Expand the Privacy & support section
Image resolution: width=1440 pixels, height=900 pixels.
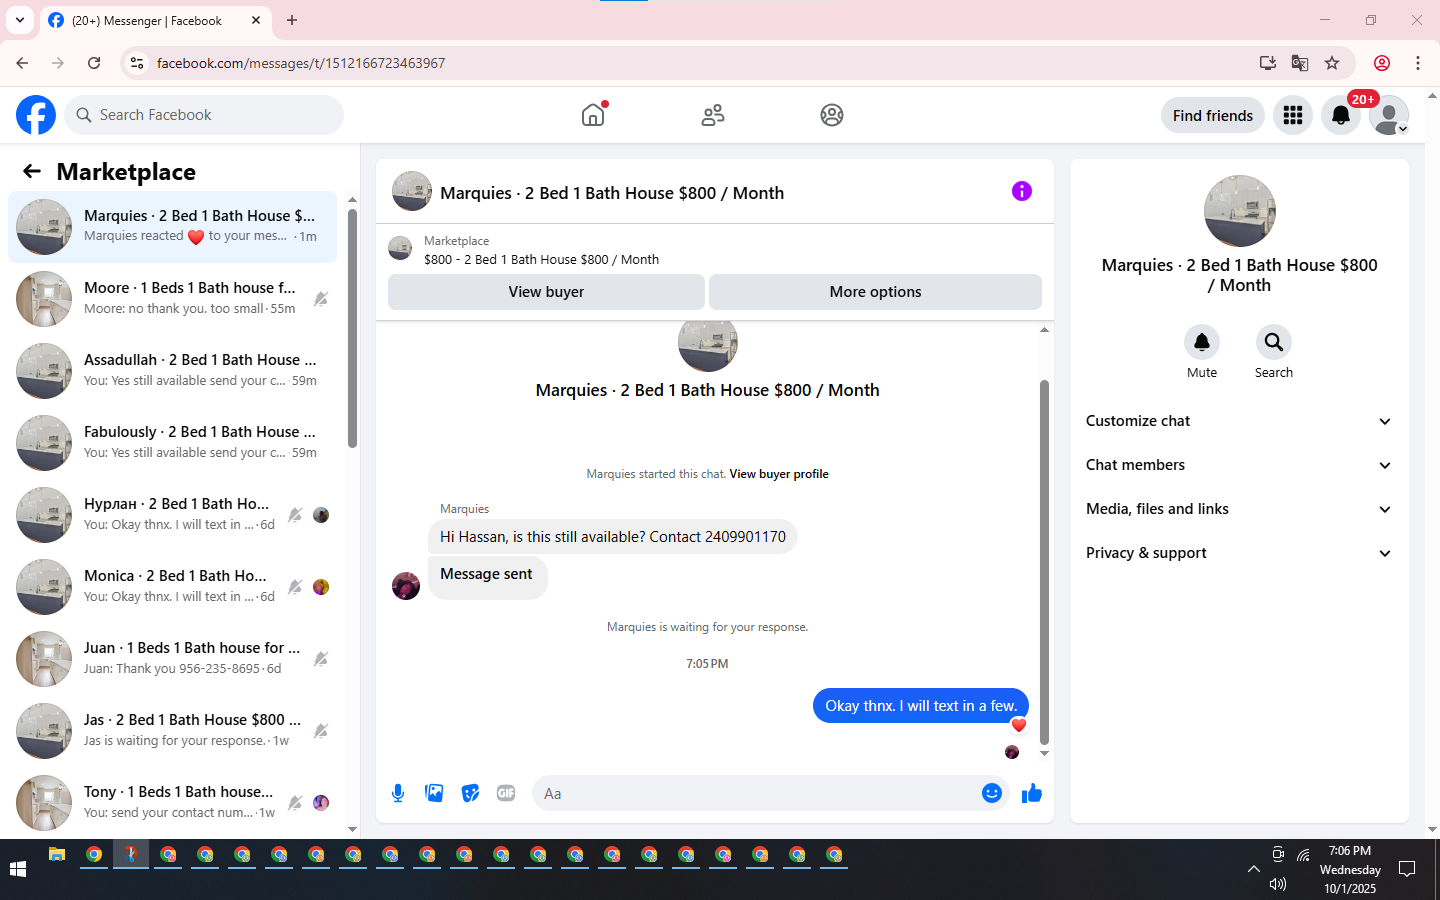pyautogui.click(x=1239, y=553)
